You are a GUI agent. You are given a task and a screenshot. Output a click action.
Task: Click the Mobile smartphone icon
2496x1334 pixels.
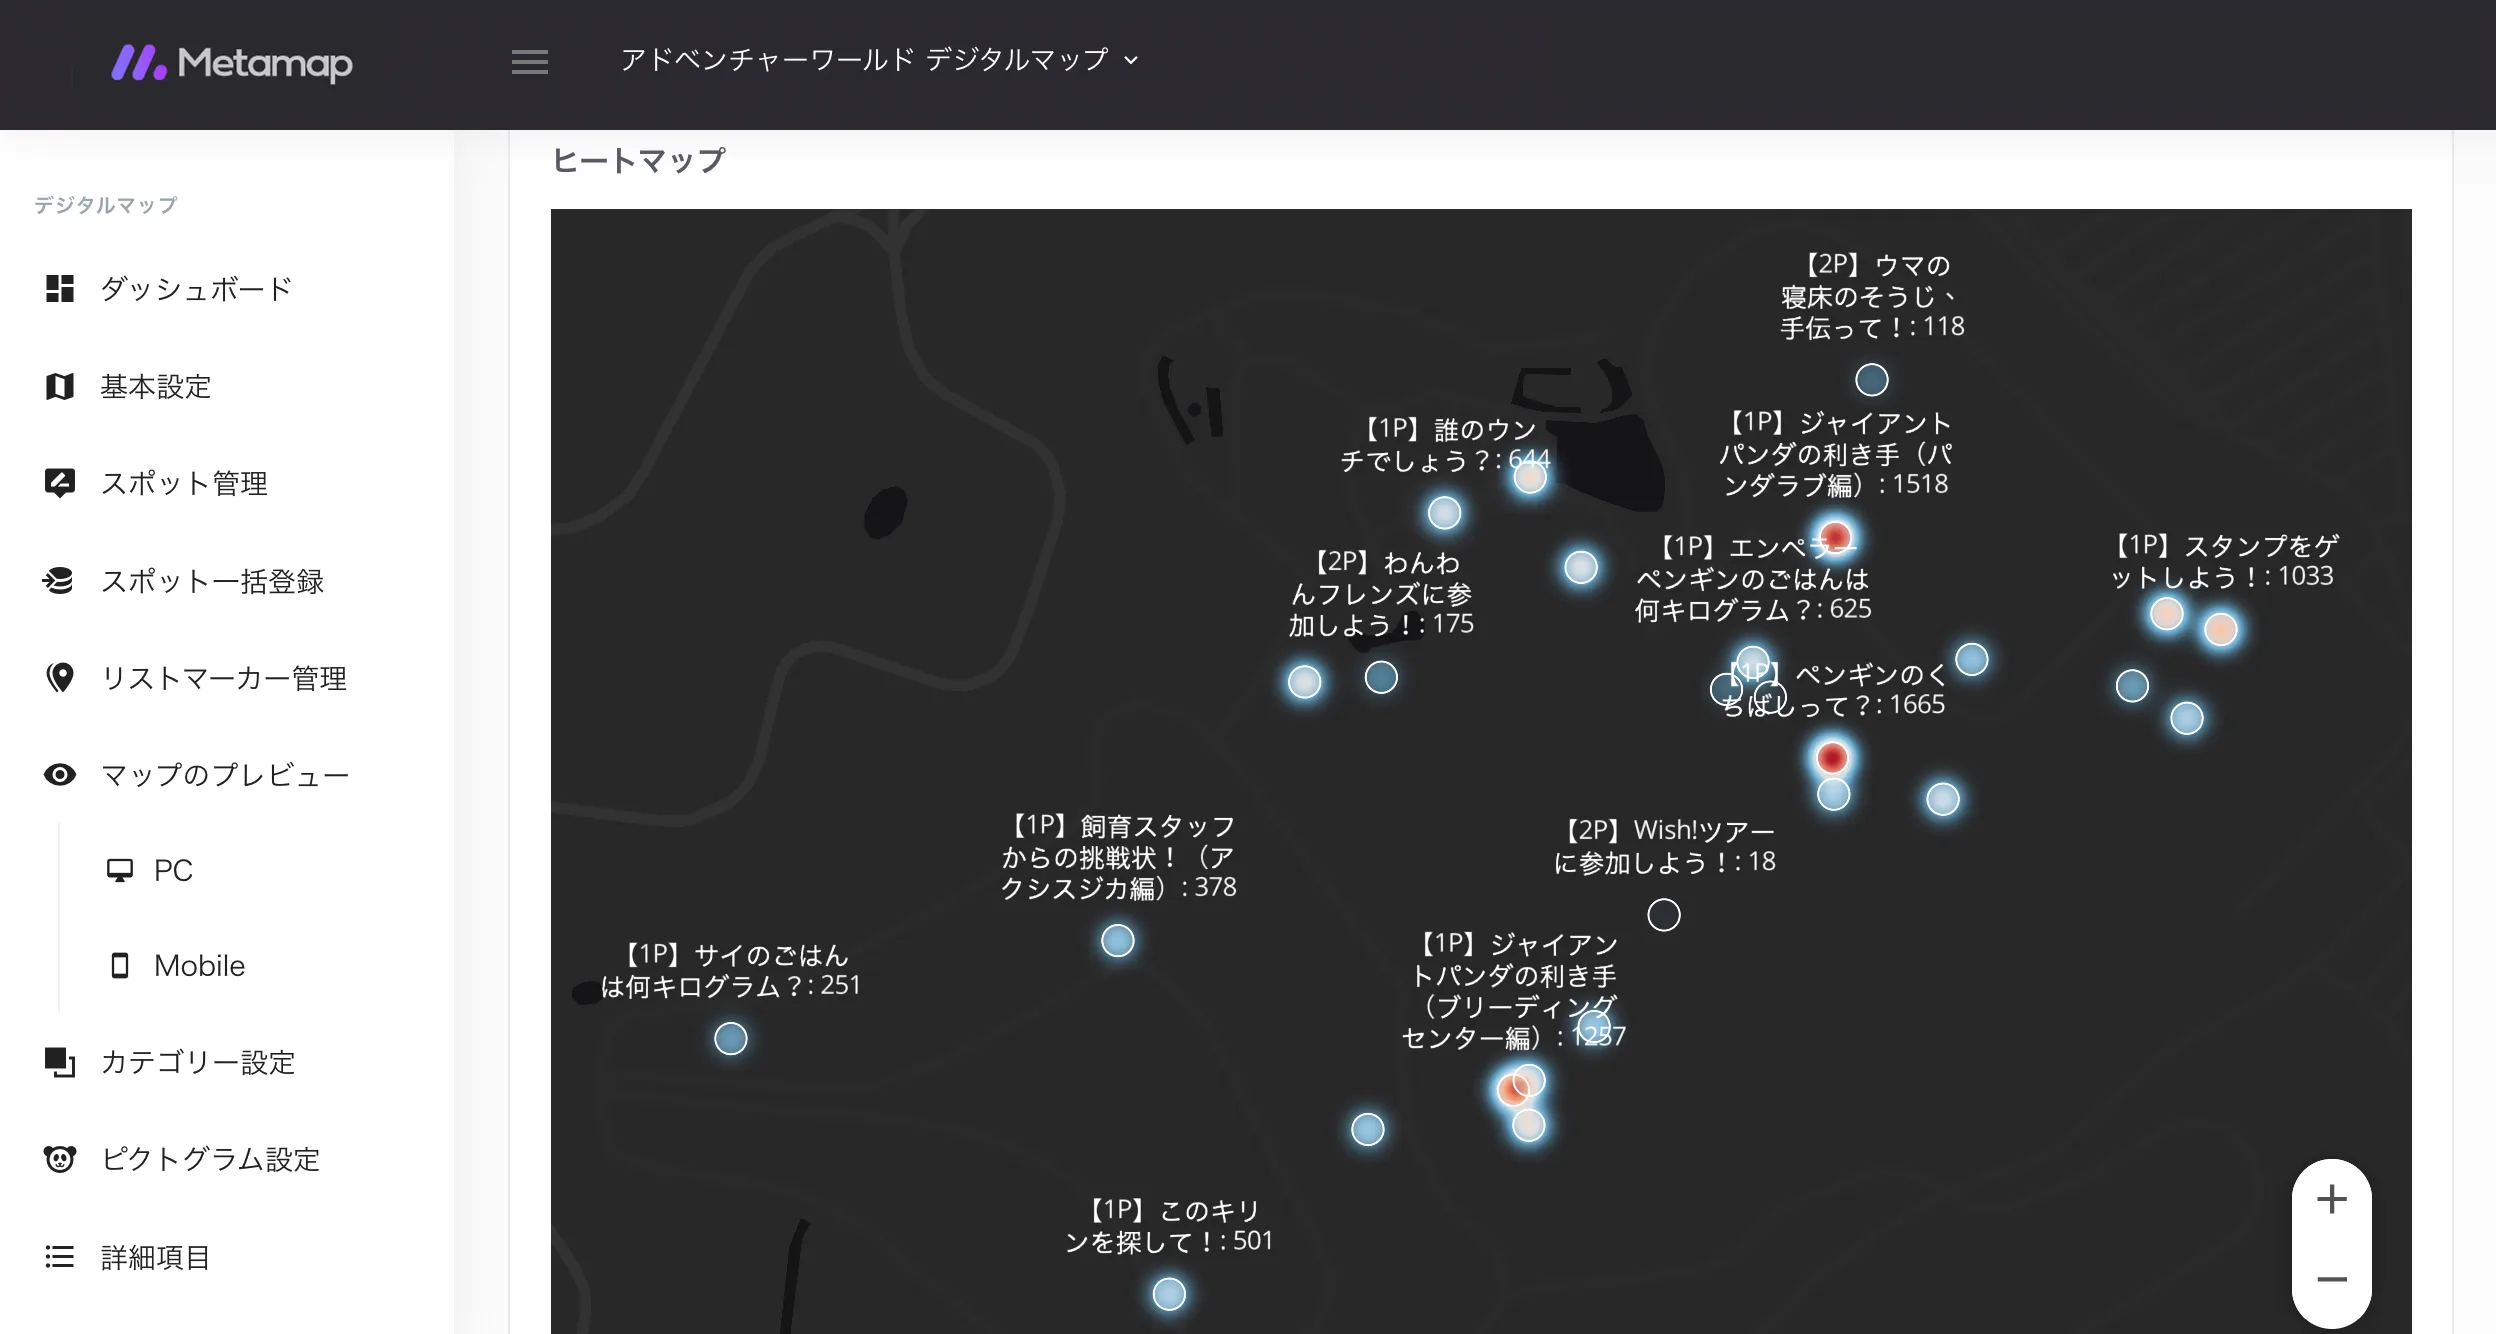point(121,964)
